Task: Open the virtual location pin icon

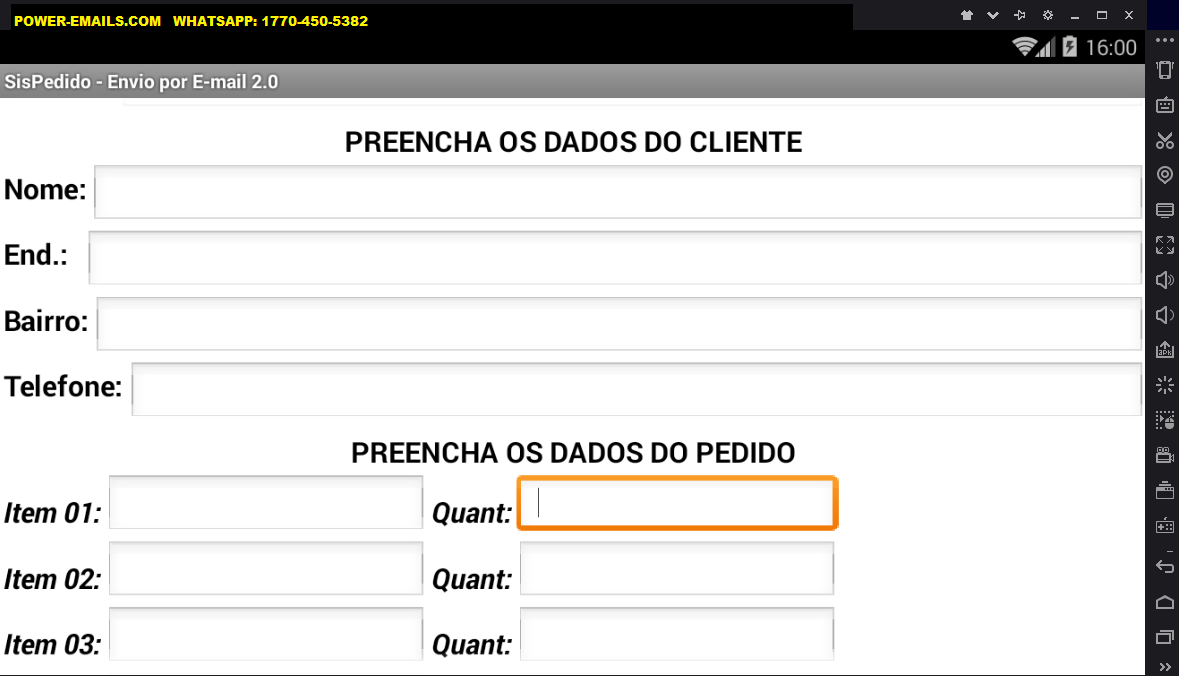Action: pos(1165,175)
